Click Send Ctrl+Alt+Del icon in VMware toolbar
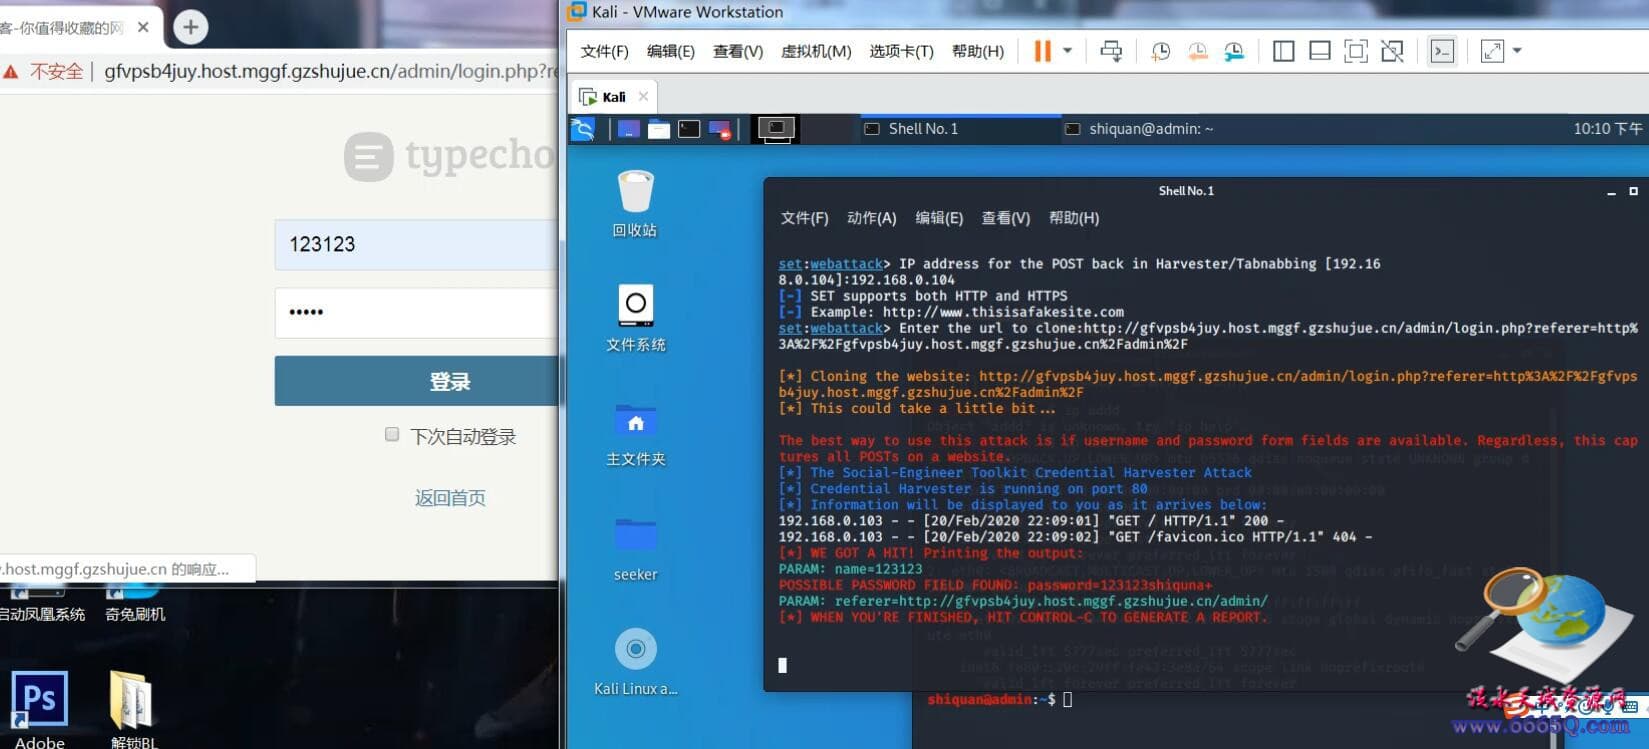This screenshot has width=1649, height=749. [x=1111, y=51]
